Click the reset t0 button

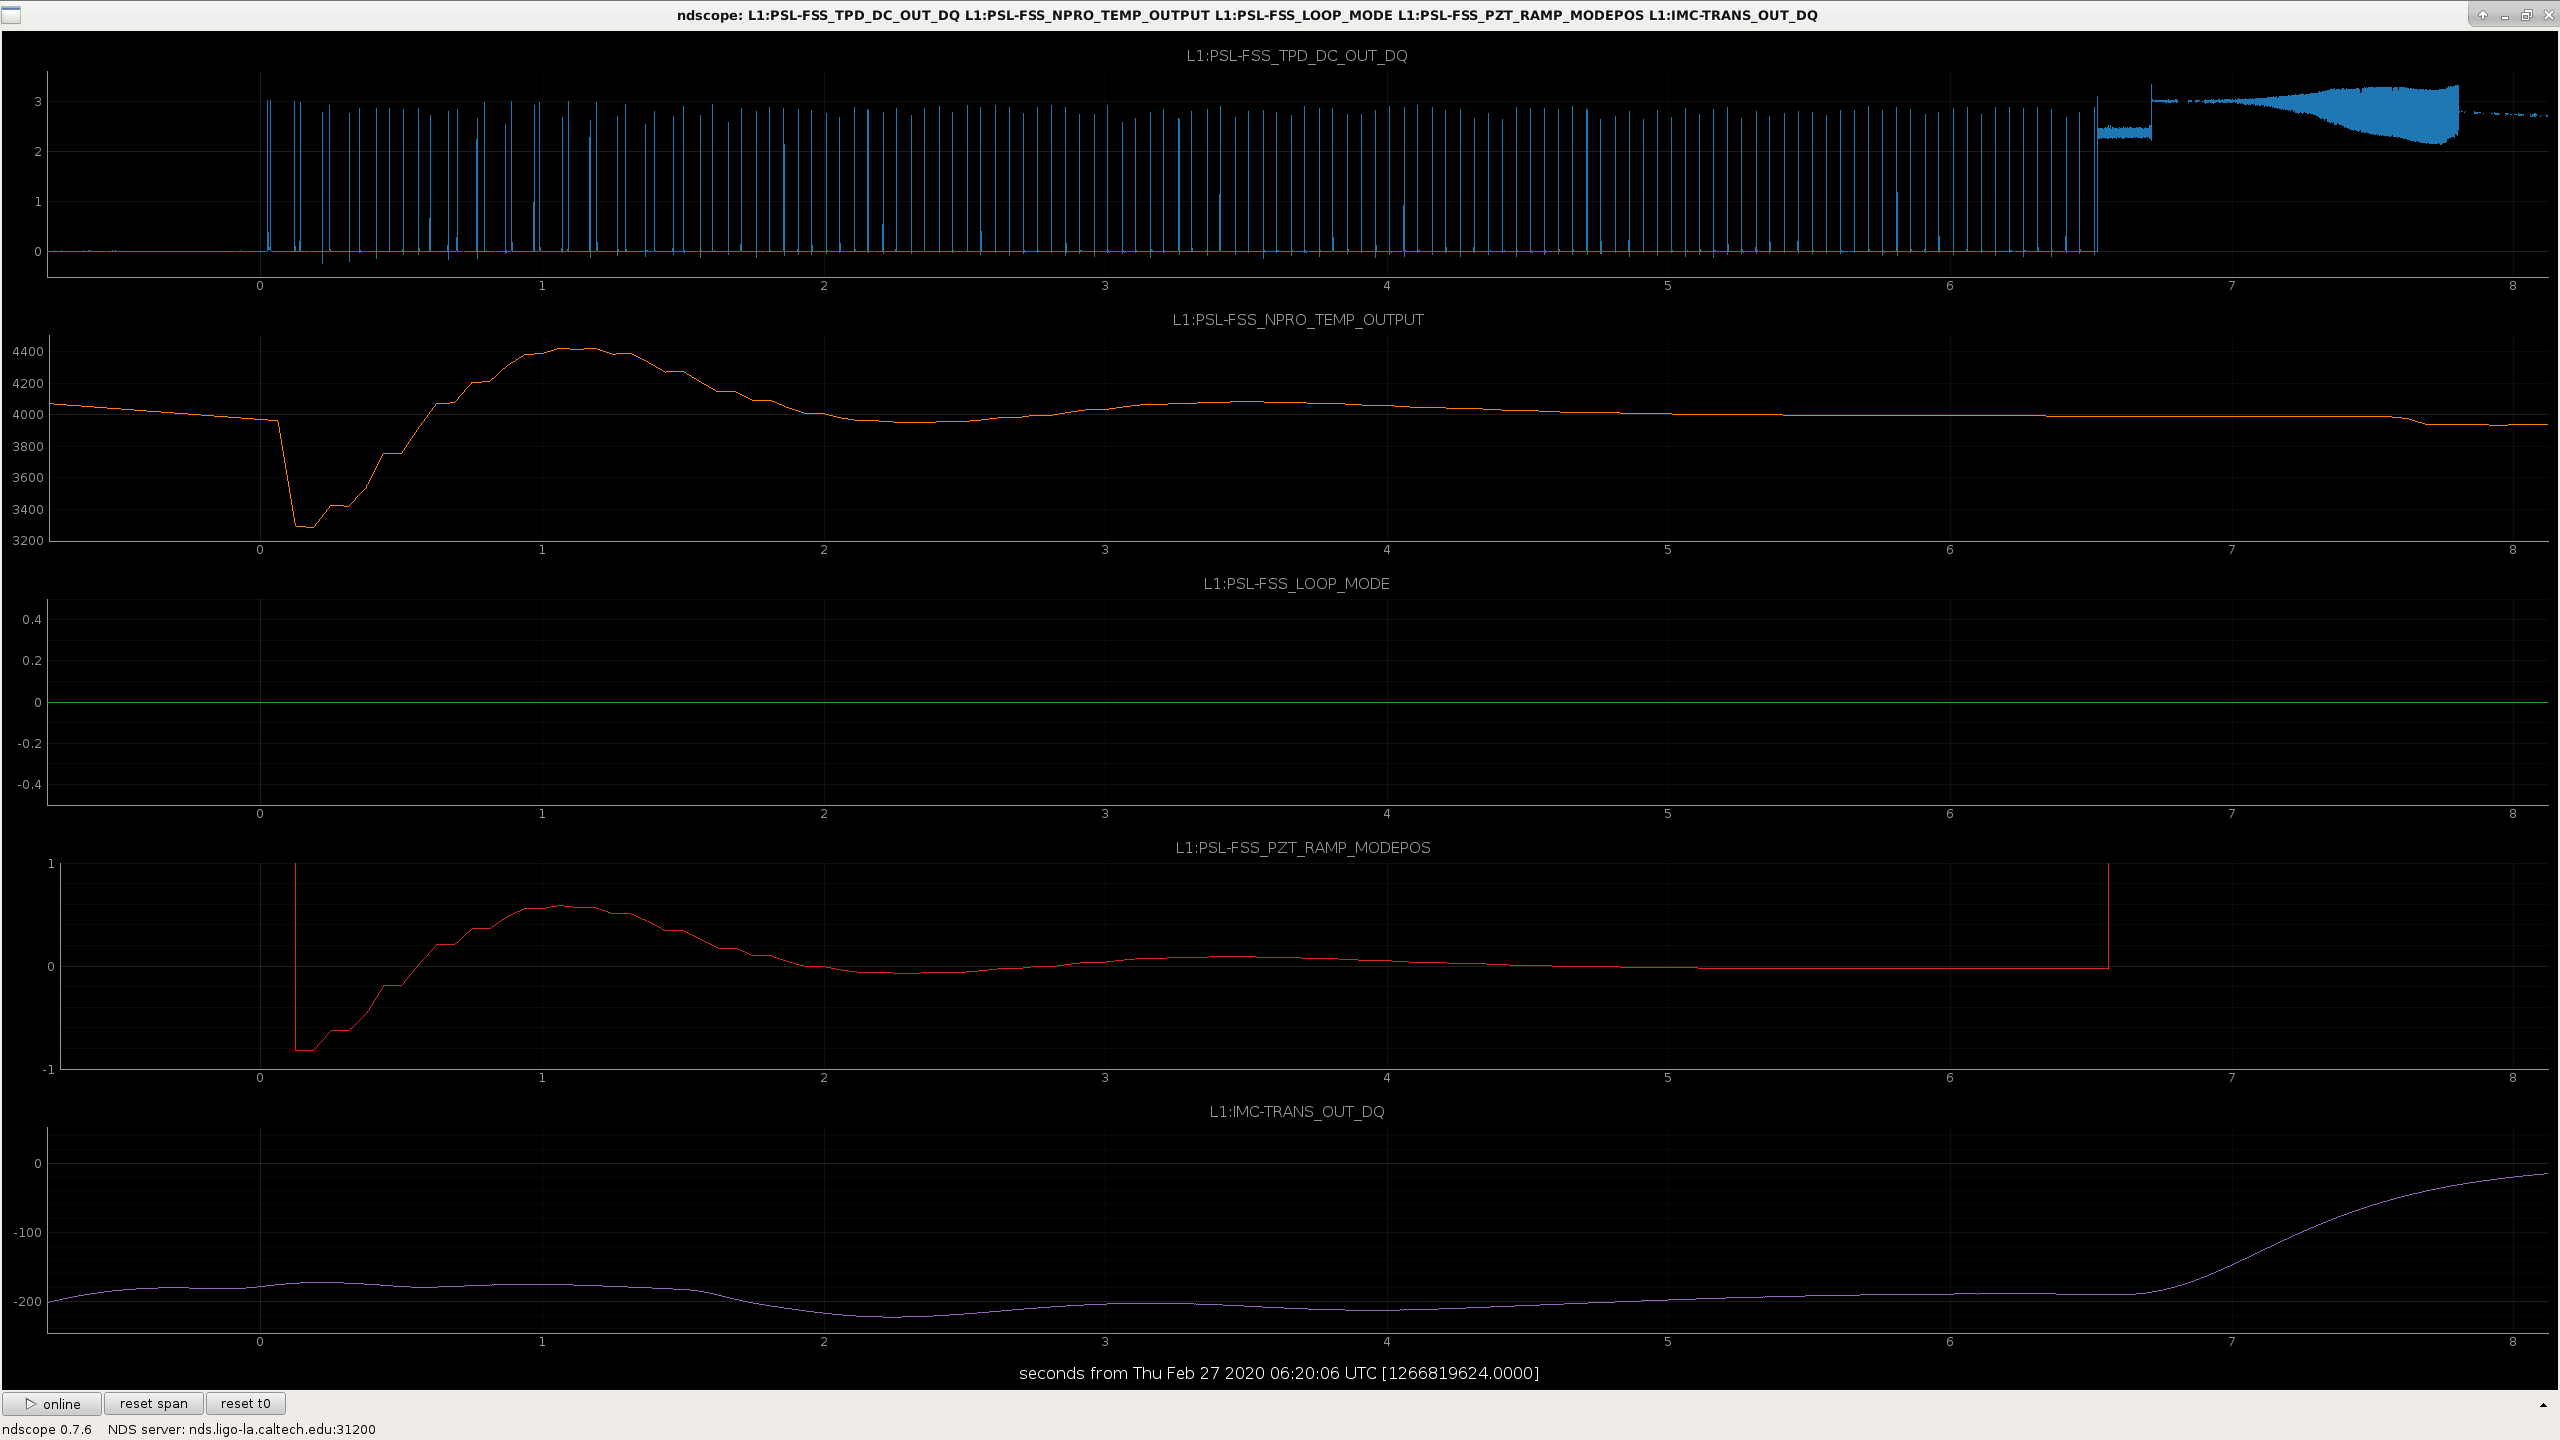point(245,1403)
